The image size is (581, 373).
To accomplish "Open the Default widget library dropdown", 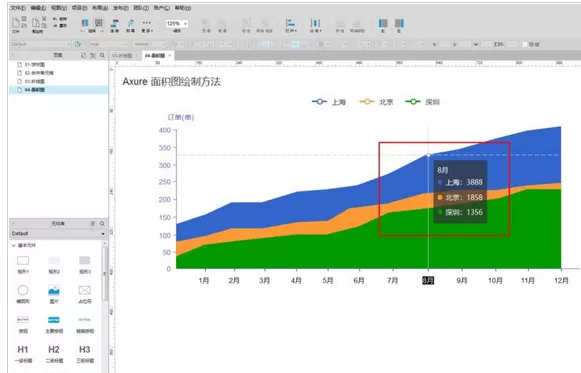I will tap(58, 234).
